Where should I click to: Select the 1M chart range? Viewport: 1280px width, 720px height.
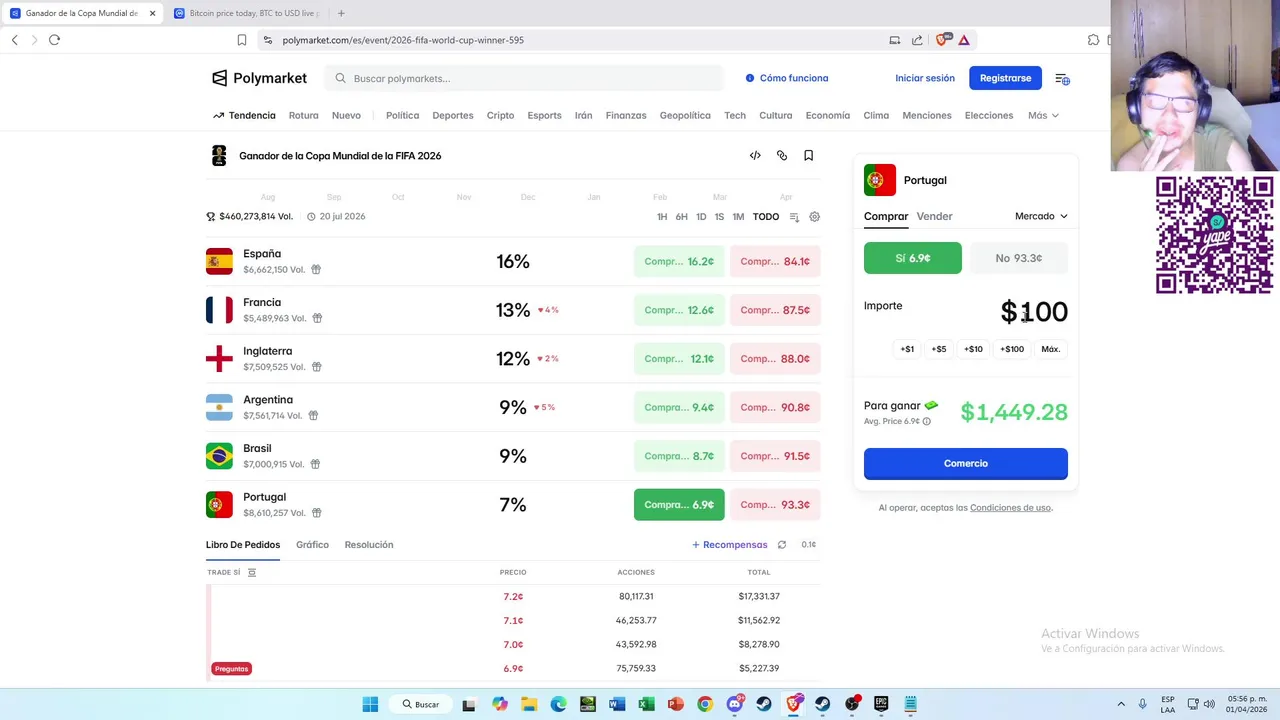point(738,217)
